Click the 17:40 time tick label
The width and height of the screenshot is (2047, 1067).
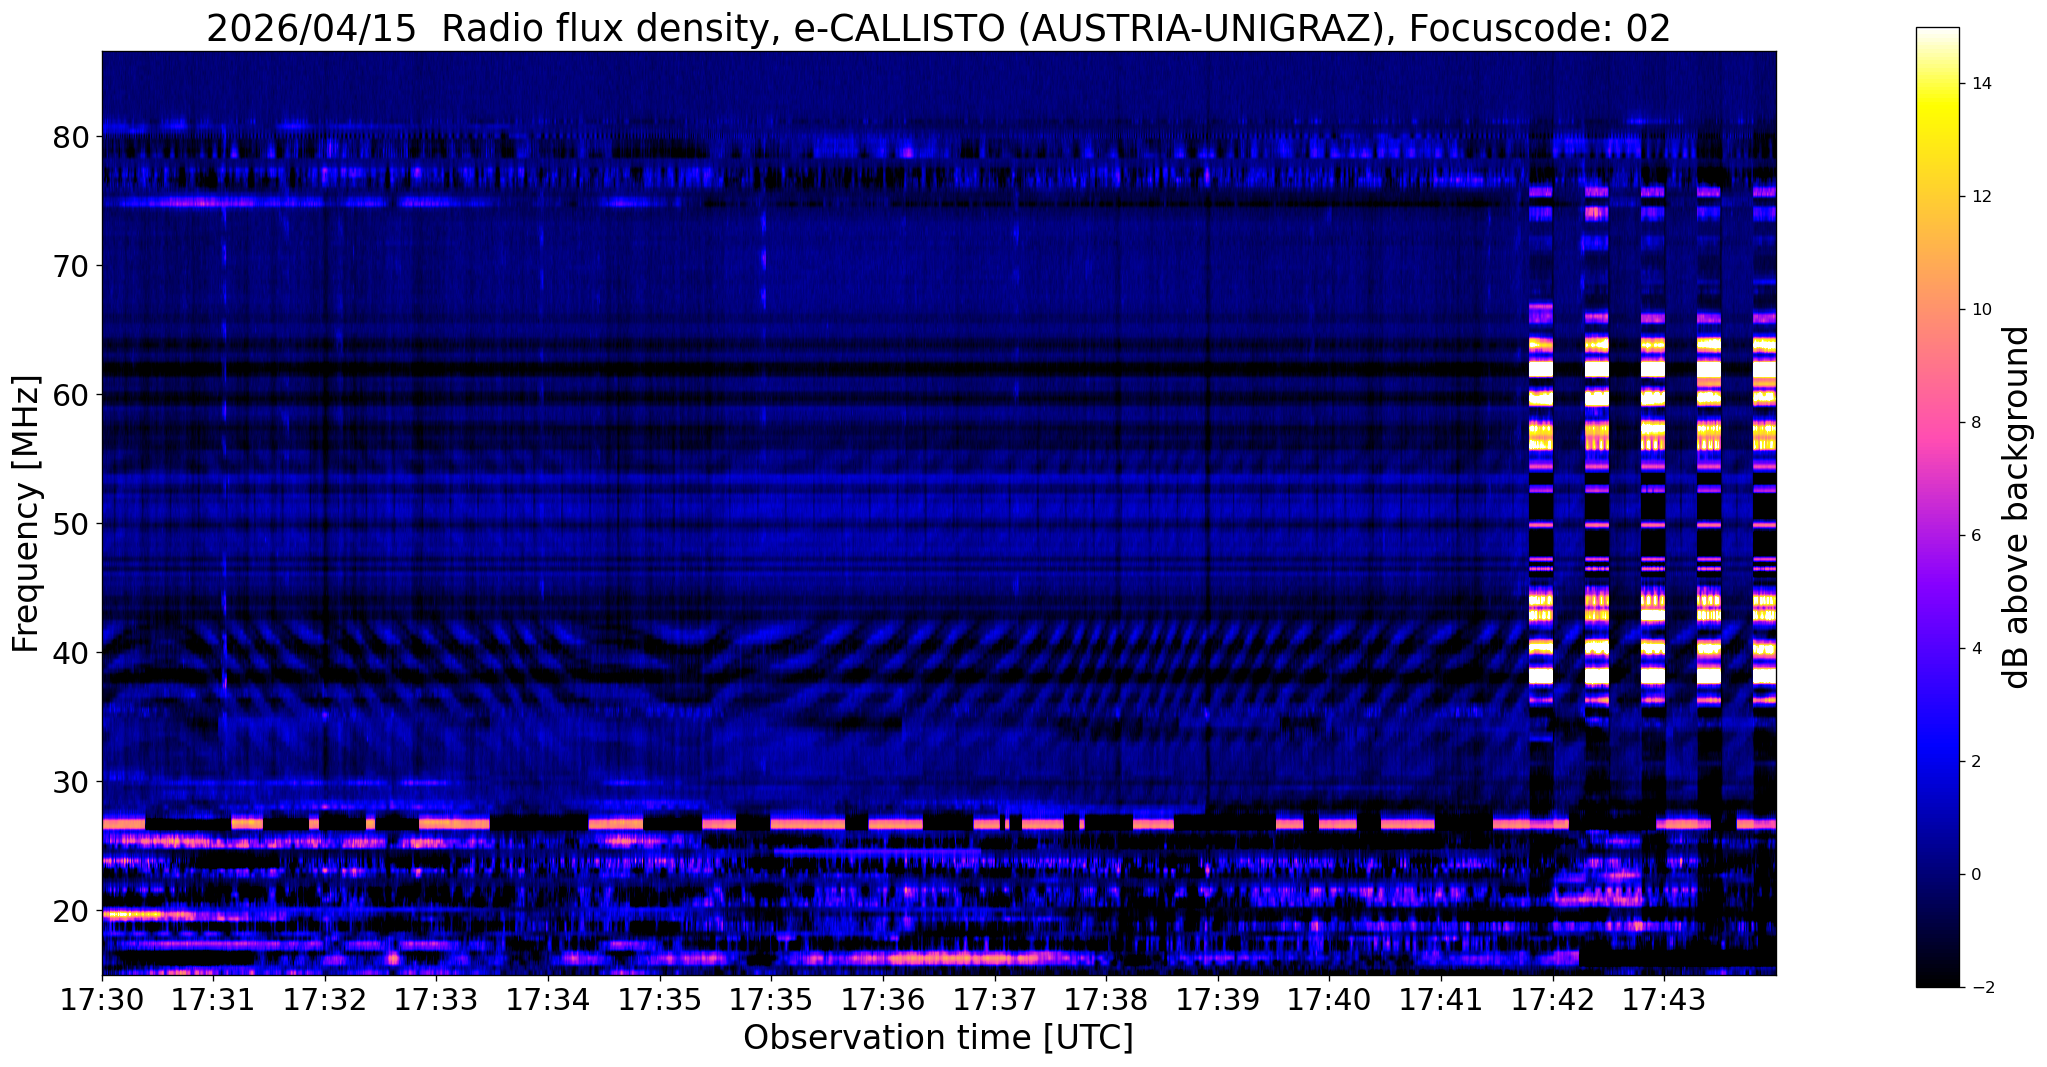pyautogui.click(x=1330, y=1000)
